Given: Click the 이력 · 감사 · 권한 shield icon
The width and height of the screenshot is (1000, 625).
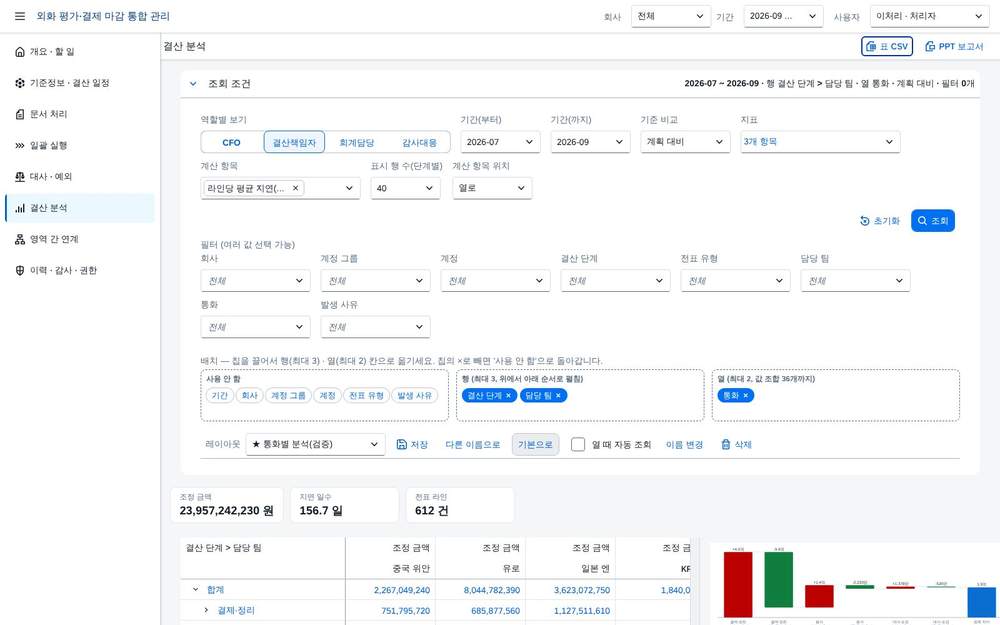Looking at the screenshot, I should pyautogui.click(x=20, y=270).
